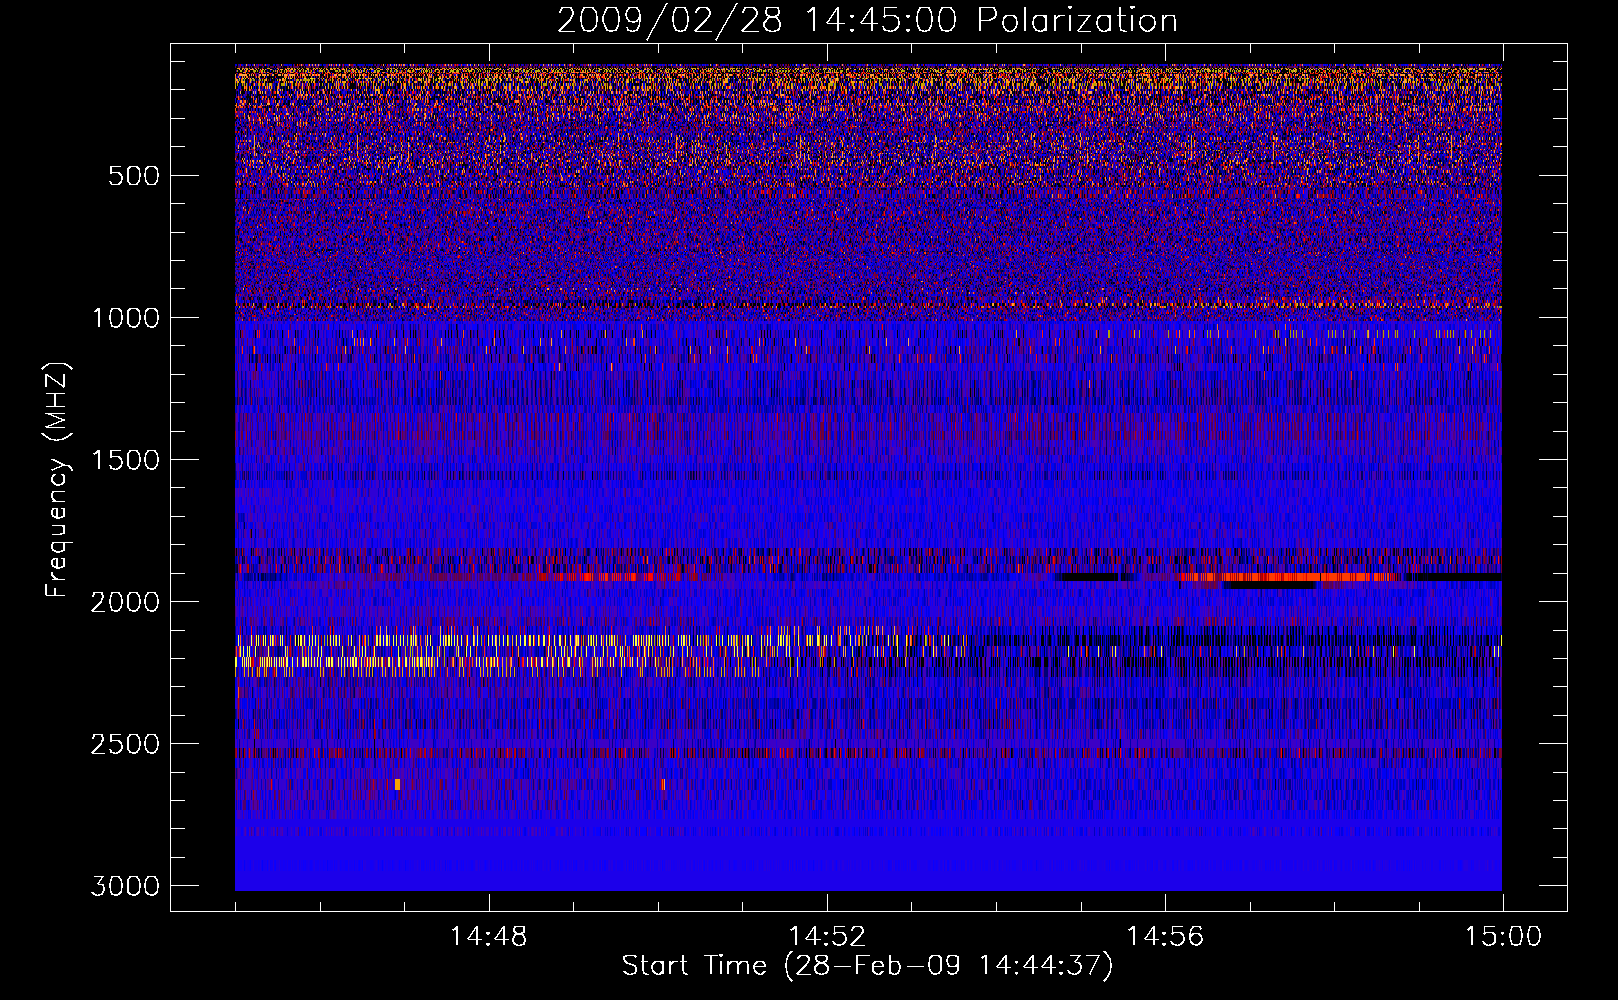
Task: Click the bright red burst near 1900 MHz
Action: coord(1290,577)
